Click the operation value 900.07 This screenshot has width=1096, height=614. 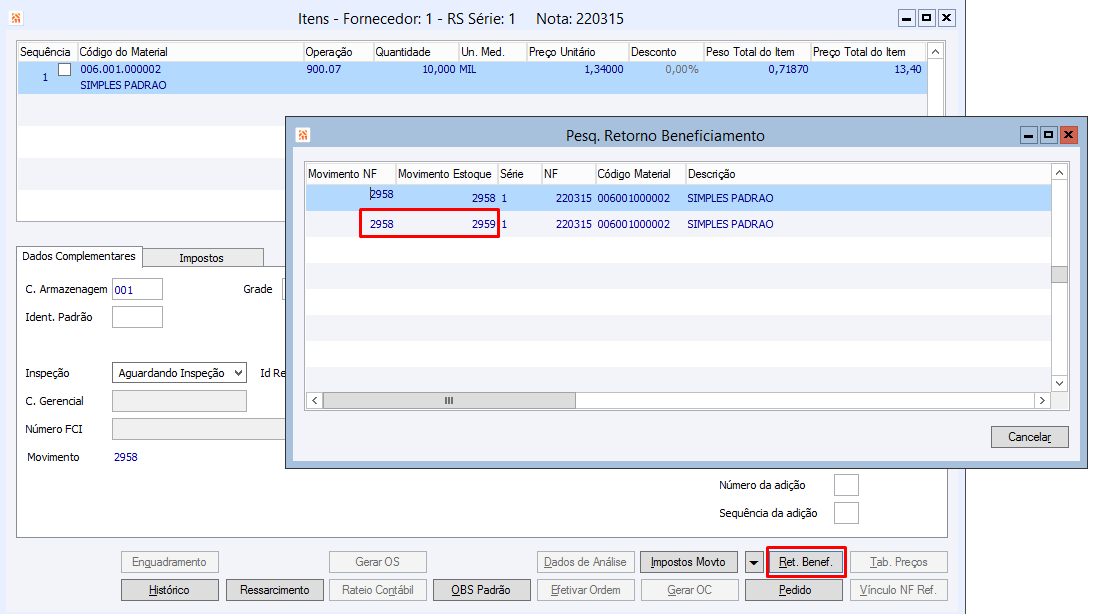324,69
